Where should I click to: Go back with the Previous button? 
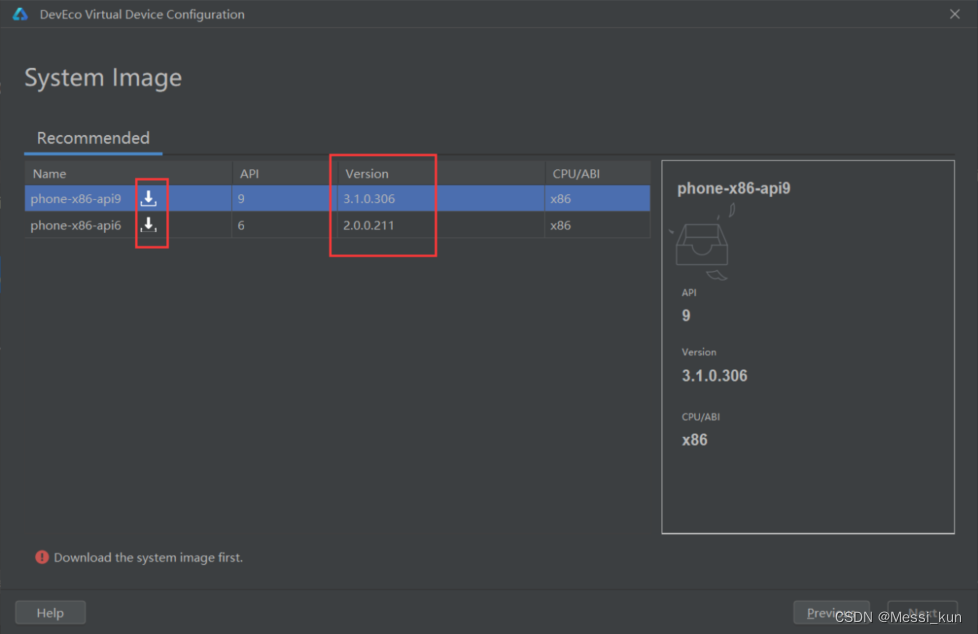click(x=831, y=613)
